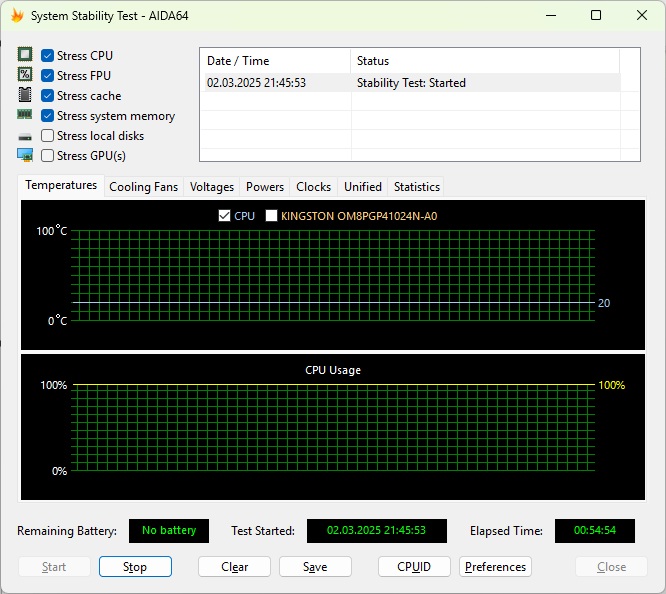
Task: Click the FPU percent icon
Action: [25, 76]
